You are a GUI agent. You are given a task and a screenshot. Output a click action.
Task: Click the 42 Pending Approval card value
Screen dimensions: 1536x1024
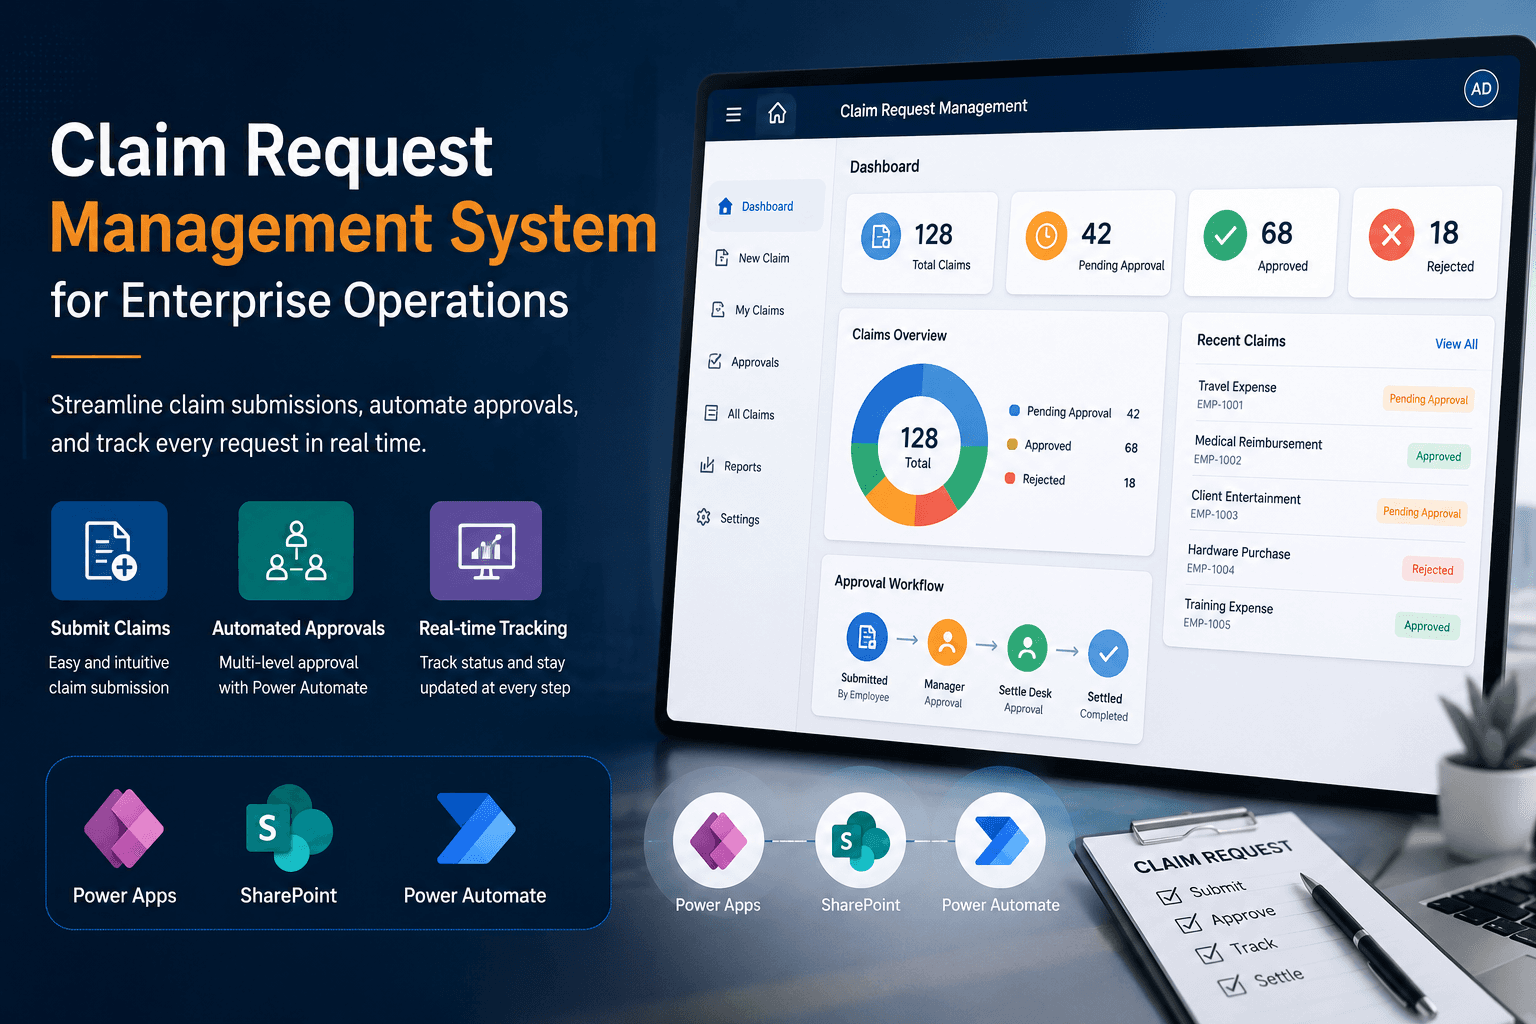tap(1096, 233)
